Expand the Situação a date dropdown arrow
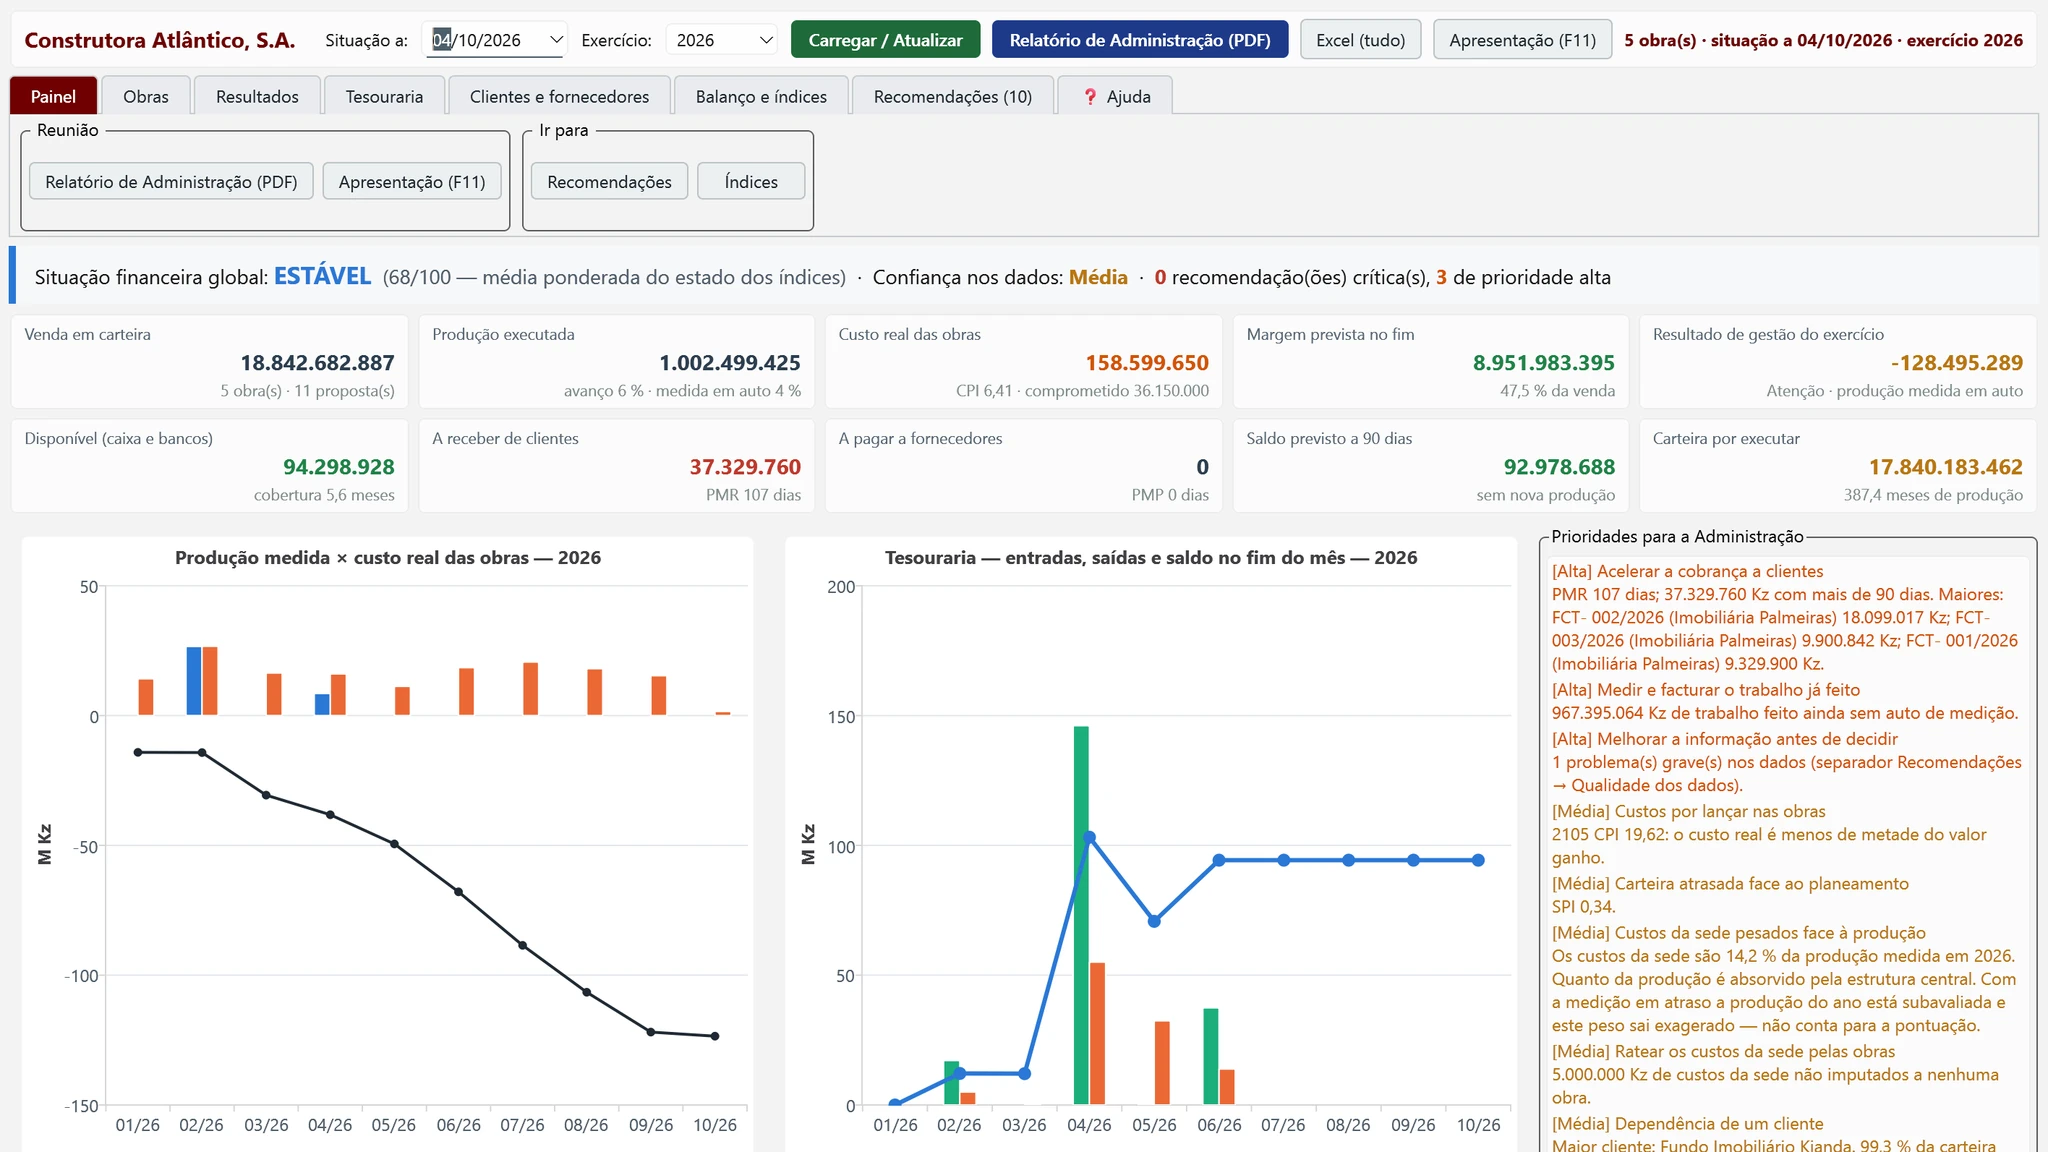Viewport: 2048px width, 1152px height. coord(556,40)
